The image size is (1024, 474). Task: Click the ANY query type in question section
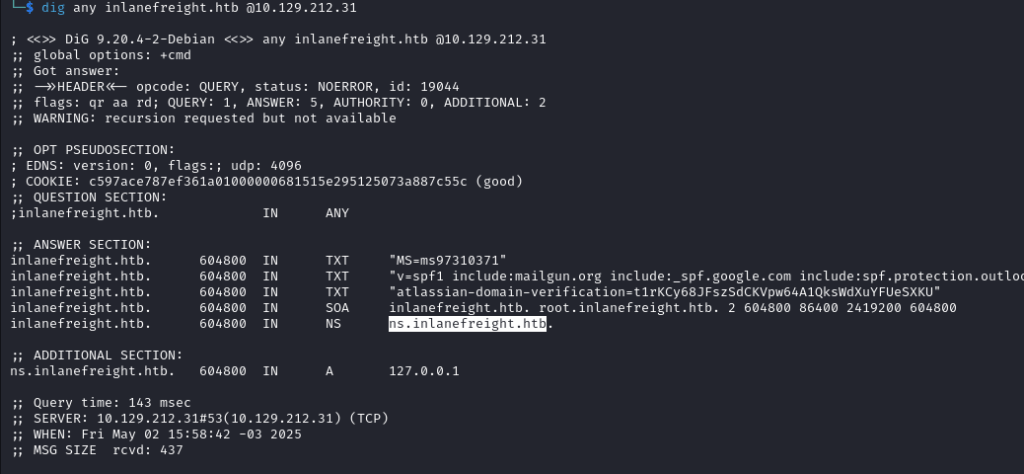[x=337, y=213]
